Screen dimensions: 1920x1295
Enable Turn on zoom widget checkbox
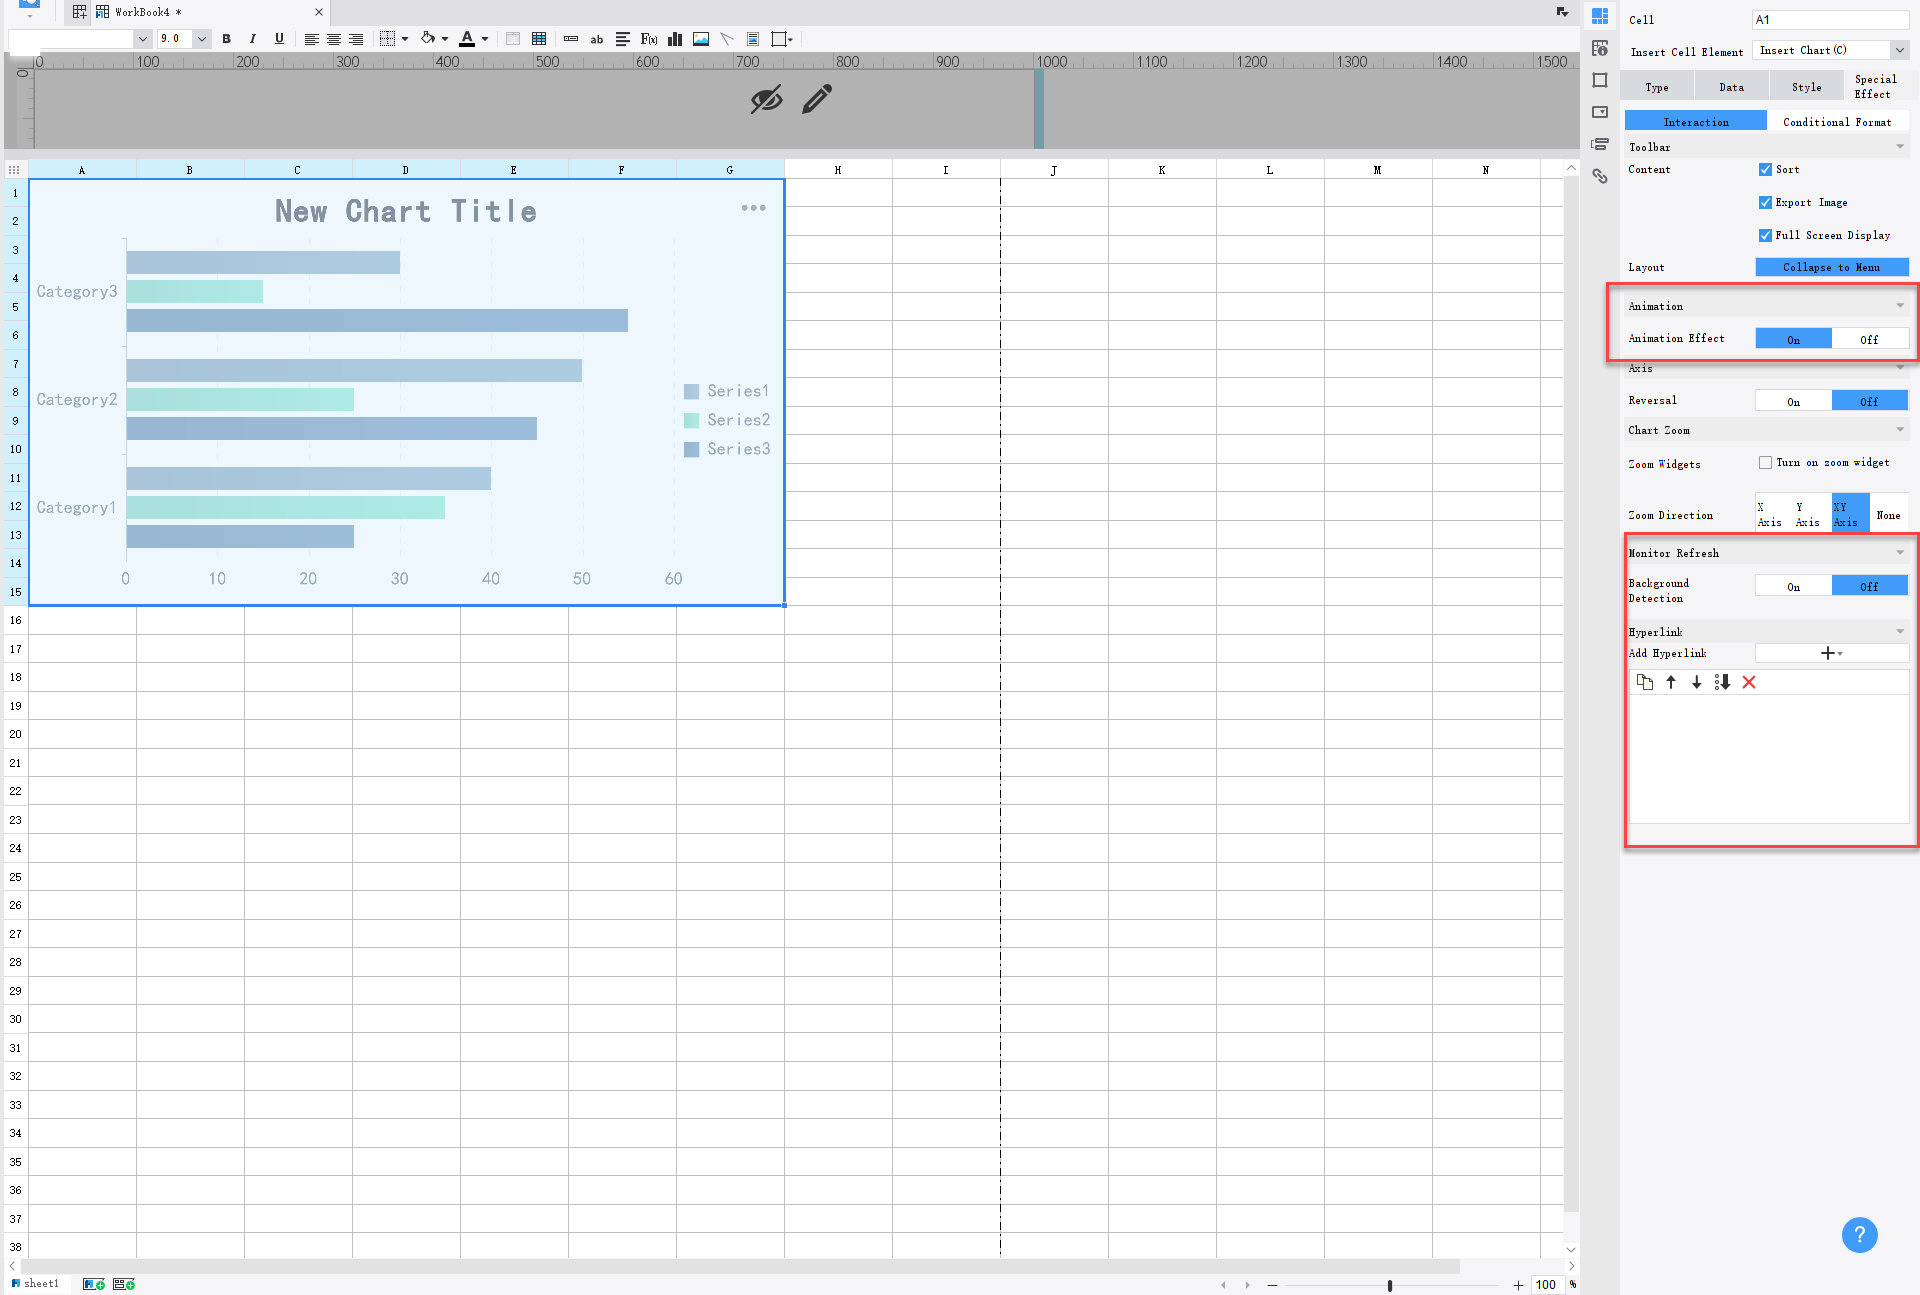pyautogui.click(x=1765, y=463)
